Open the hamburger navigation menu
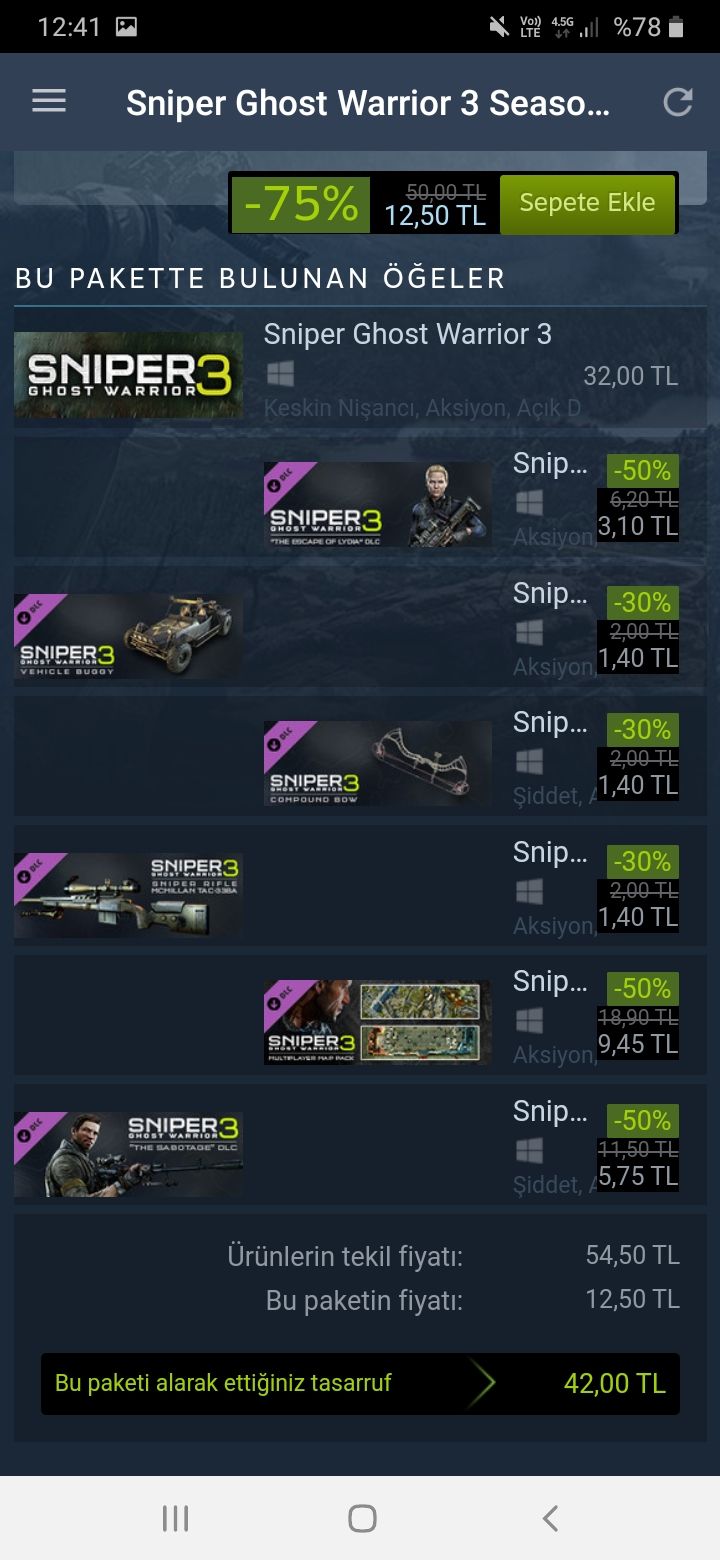720x1560 pixels. (x=49, y=101)
